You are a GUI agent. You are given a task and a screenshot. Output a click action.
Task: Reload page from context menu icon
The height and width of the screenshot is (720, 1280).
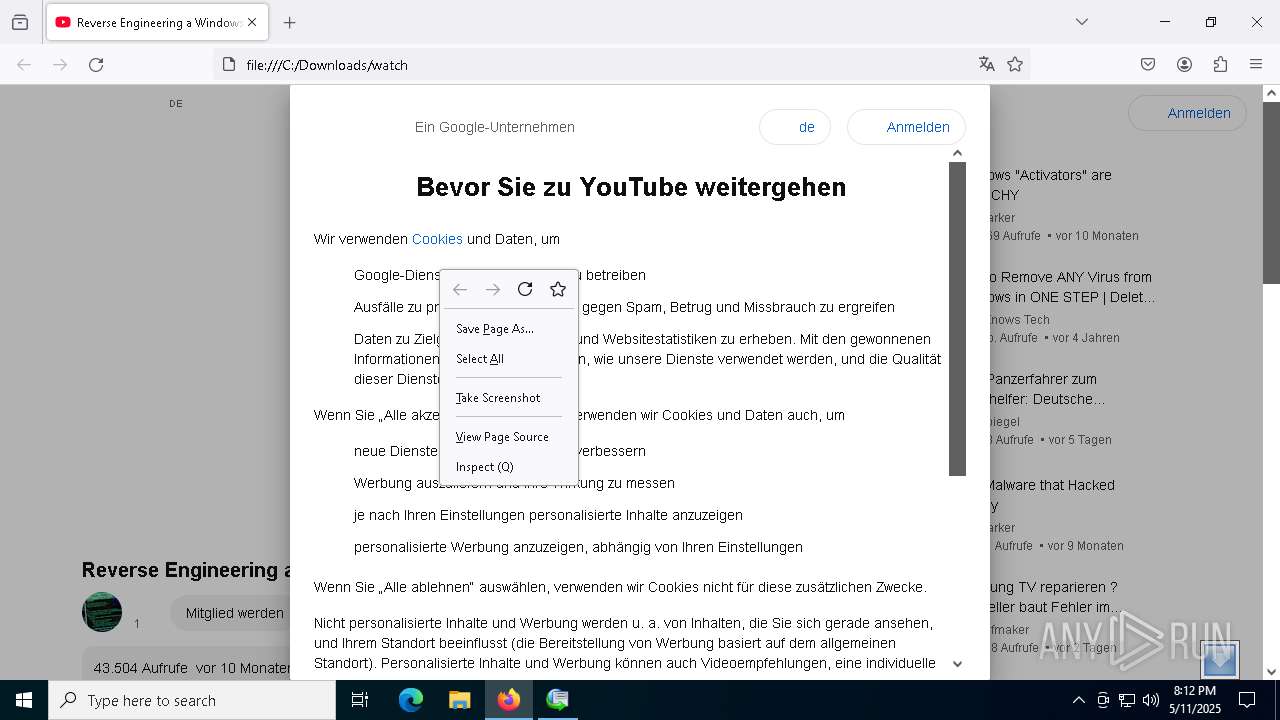coord(525,289)
